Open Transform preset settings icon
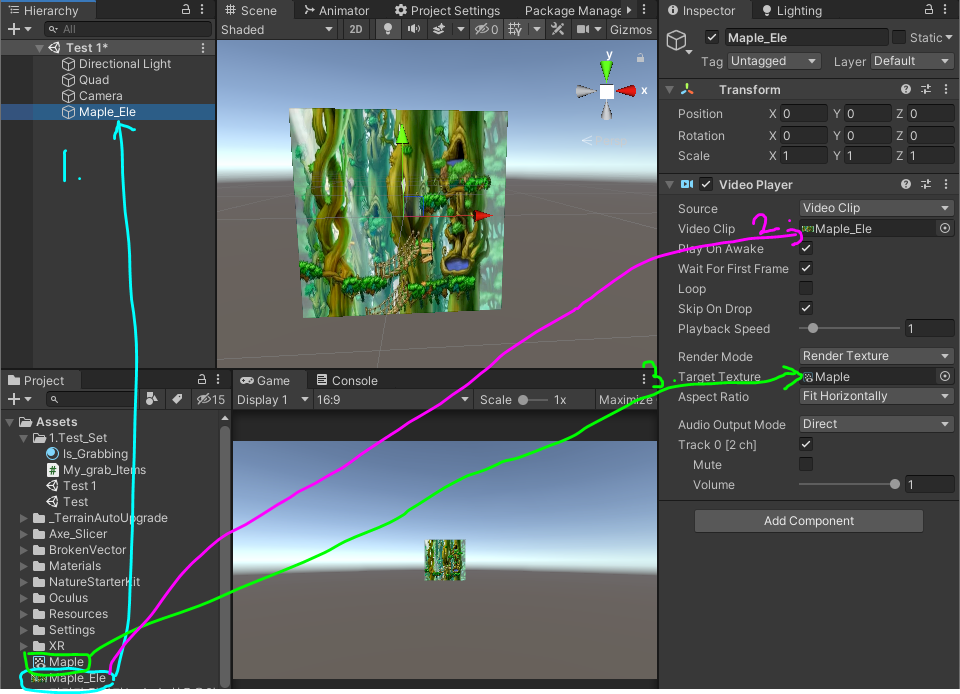Image resolution: width=960 pixels, height=694 pixels. pos(926,89)
